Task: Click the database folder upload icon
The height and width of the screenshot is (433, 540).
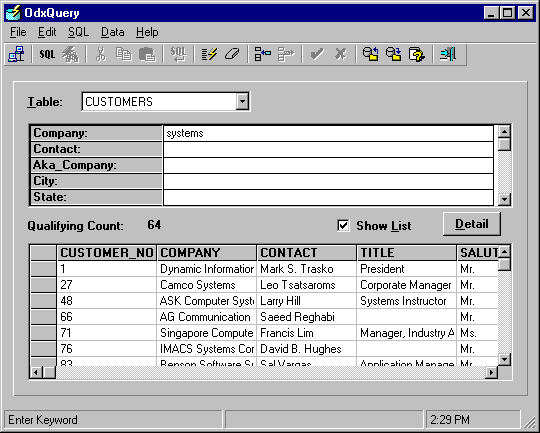Action: point(371,54)
